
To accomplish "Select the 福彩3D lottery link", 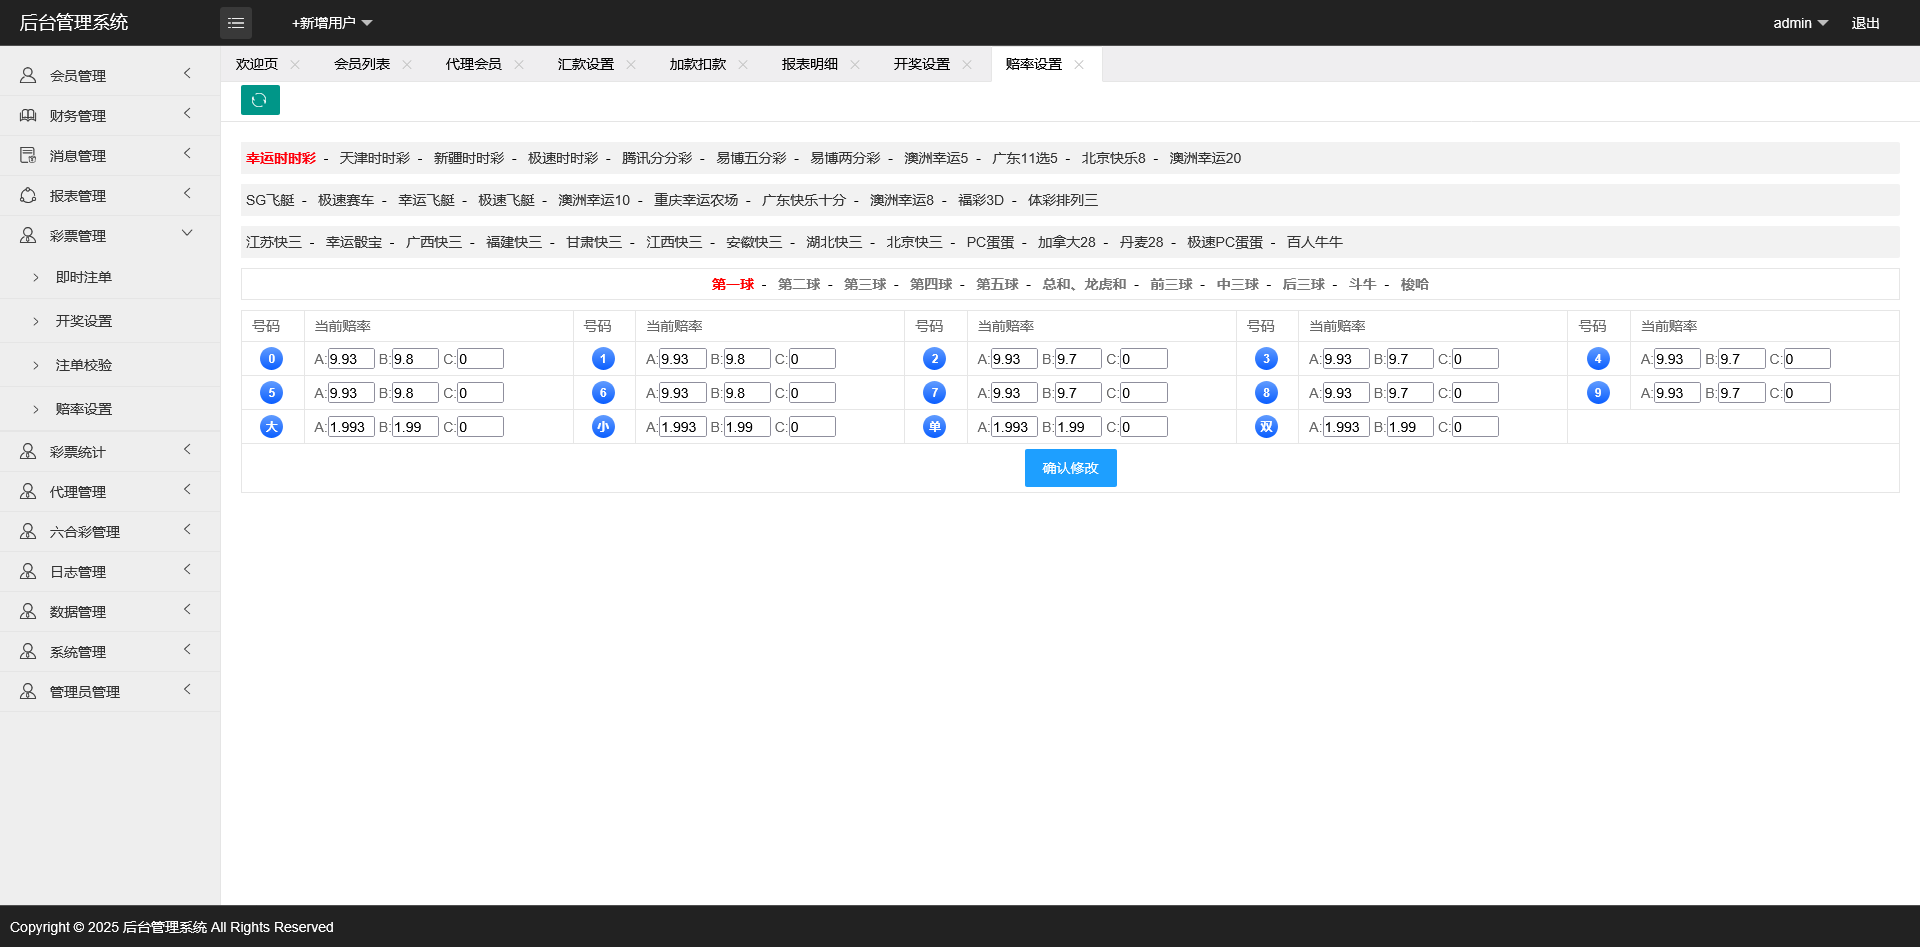I will click(981, 200).
